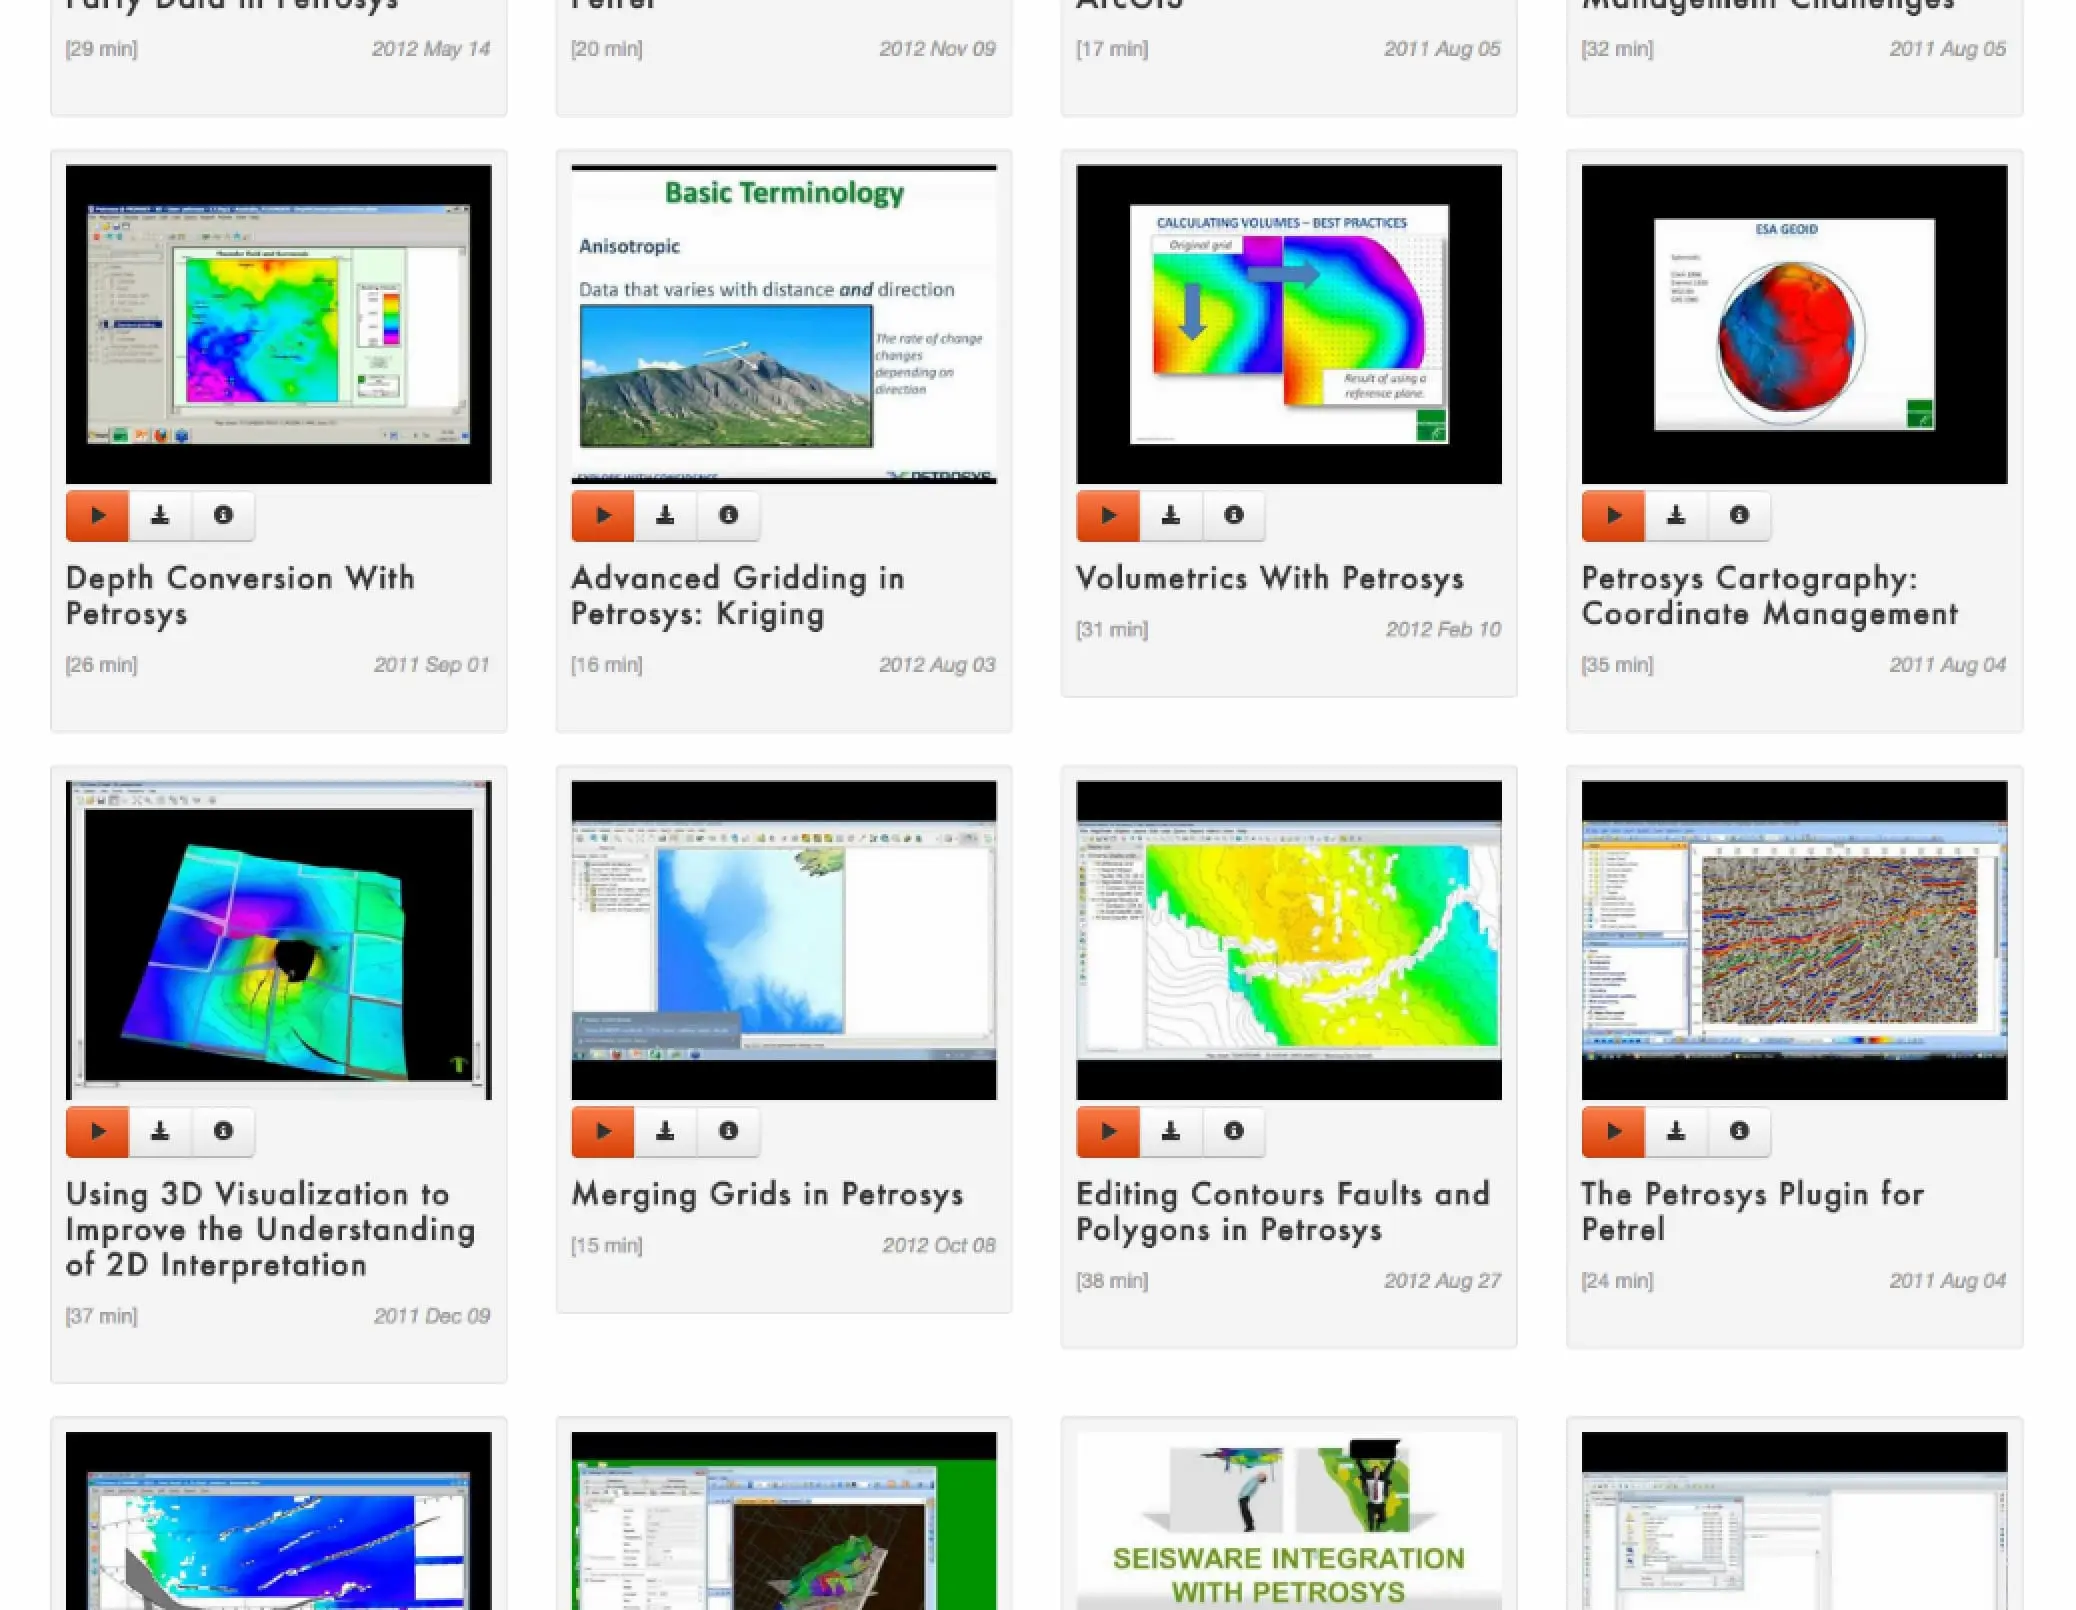Select the [35 min] duration text
This screenshot has height=1610, width=2076.
1617,665
